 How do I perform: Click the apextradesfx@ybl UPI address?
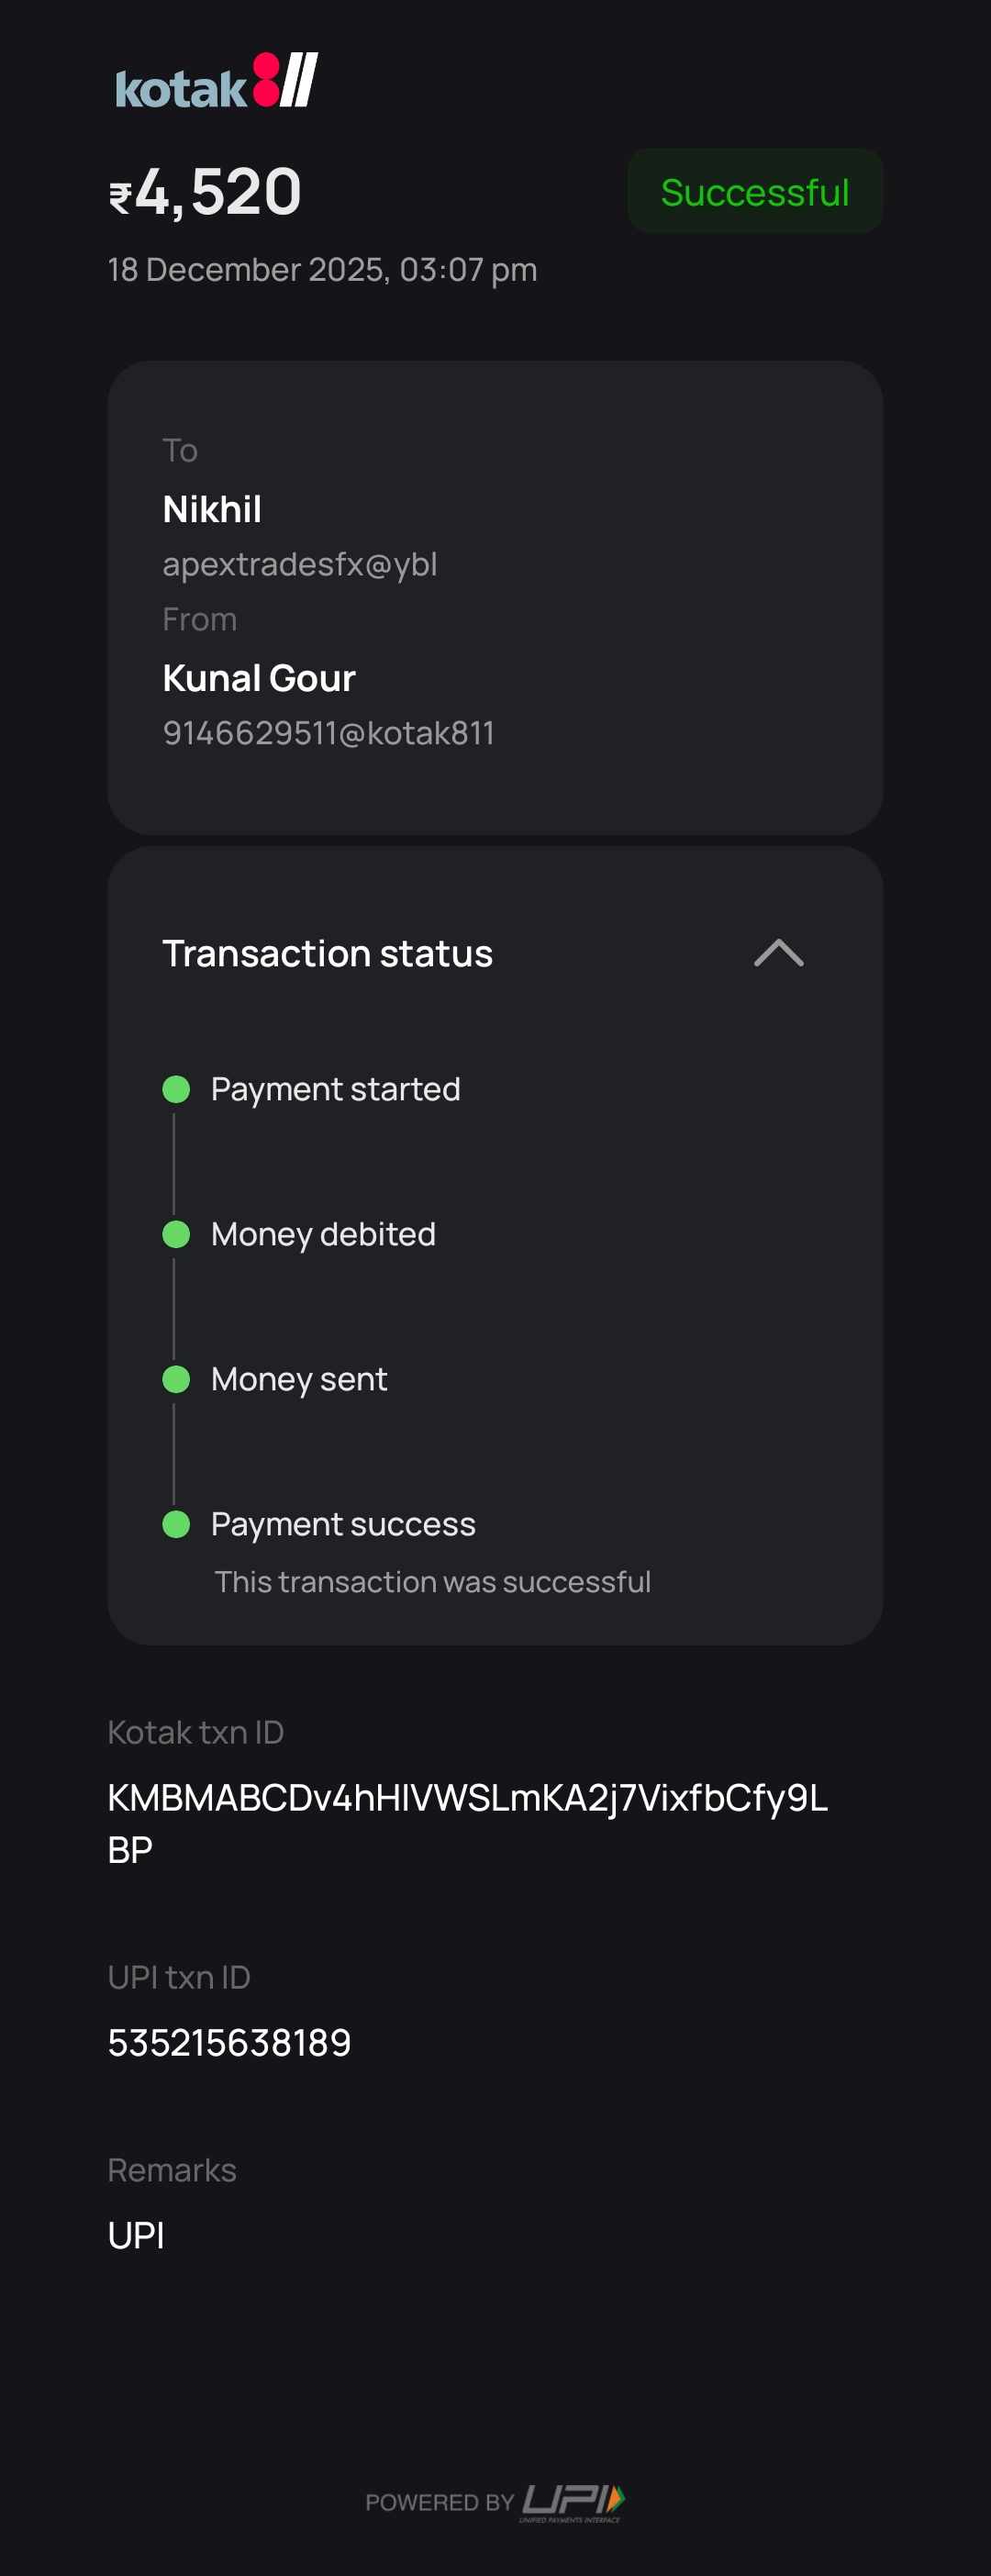coord(299,564)
